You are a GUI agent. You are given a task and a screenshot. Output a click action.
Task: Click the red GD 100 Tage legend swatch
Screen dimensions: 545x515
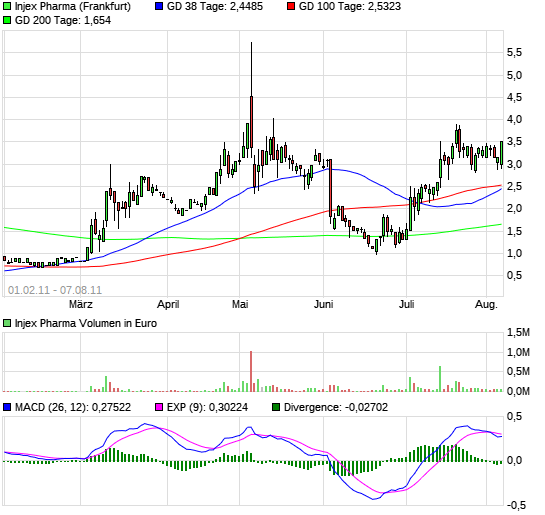(291, 6)
